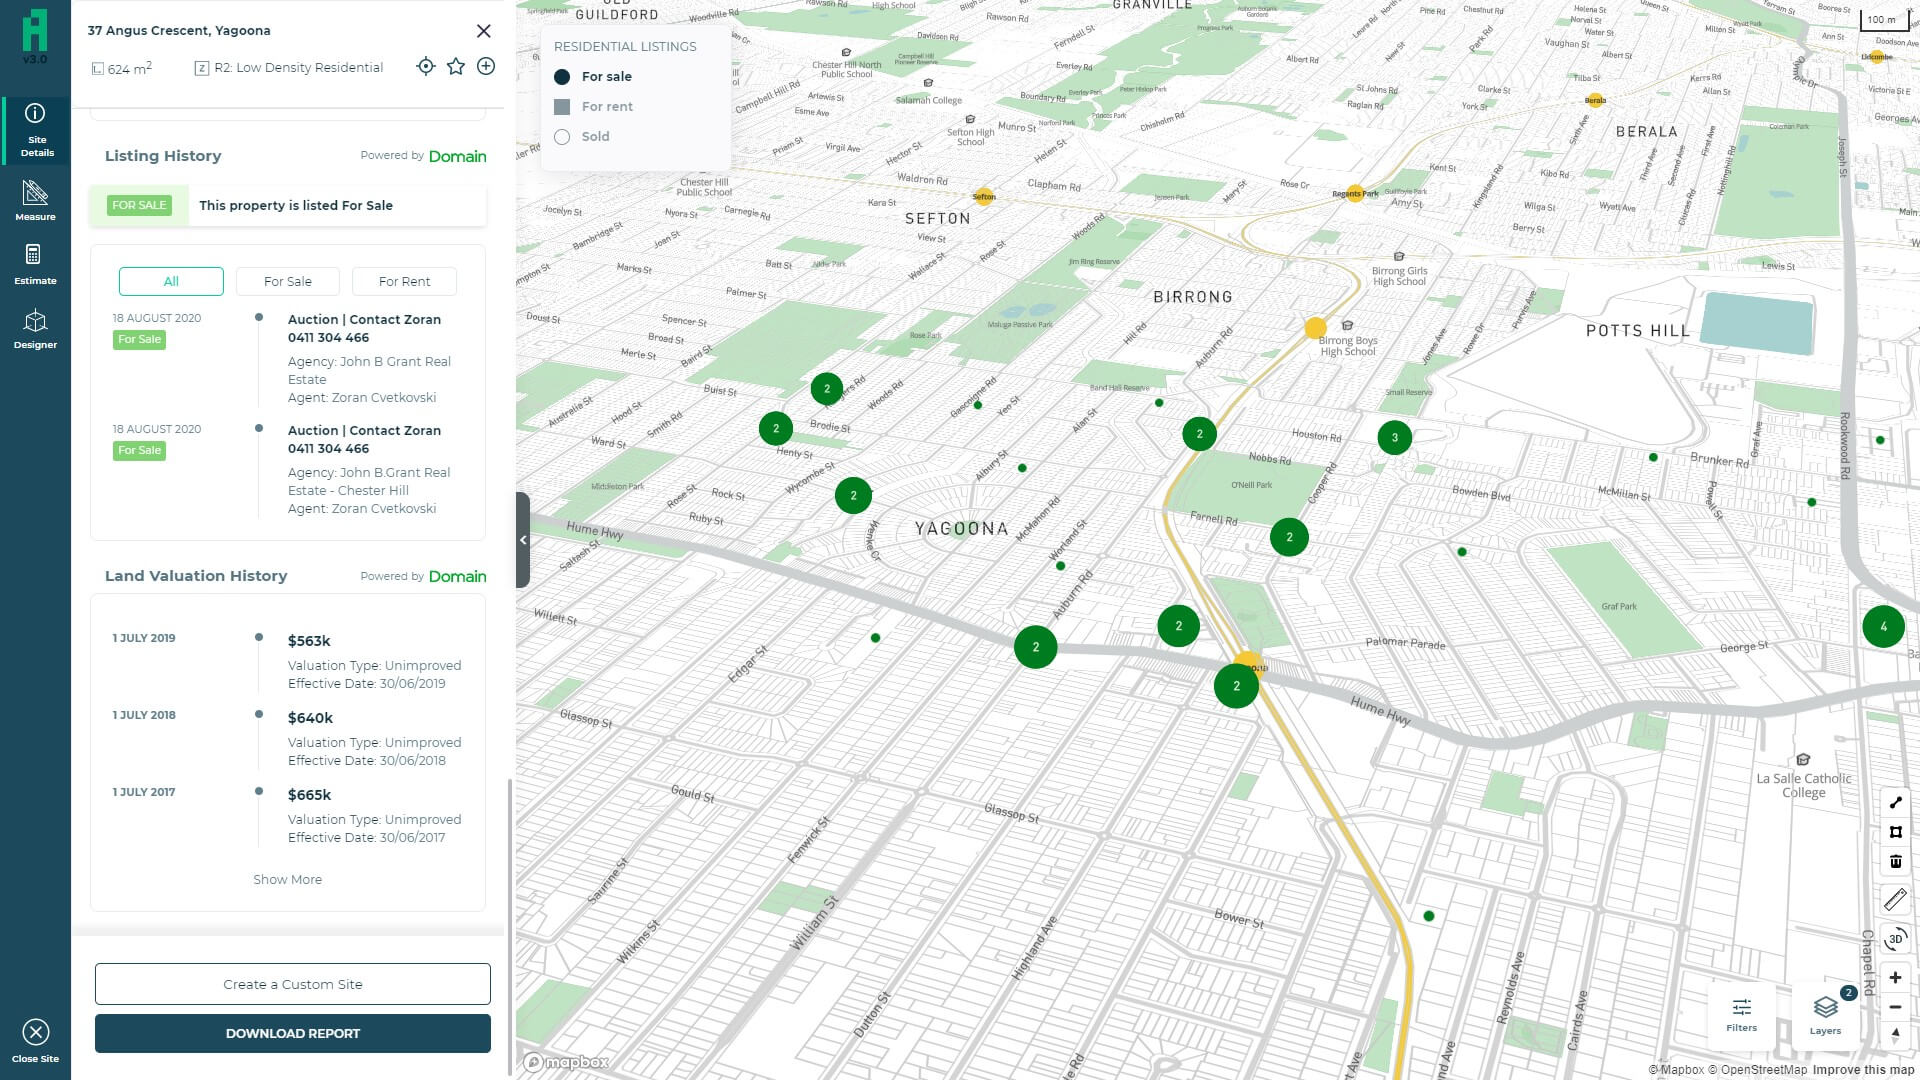Click the cluster marker labeled 3
1920x1080 pixels.
pos(1395,437)
